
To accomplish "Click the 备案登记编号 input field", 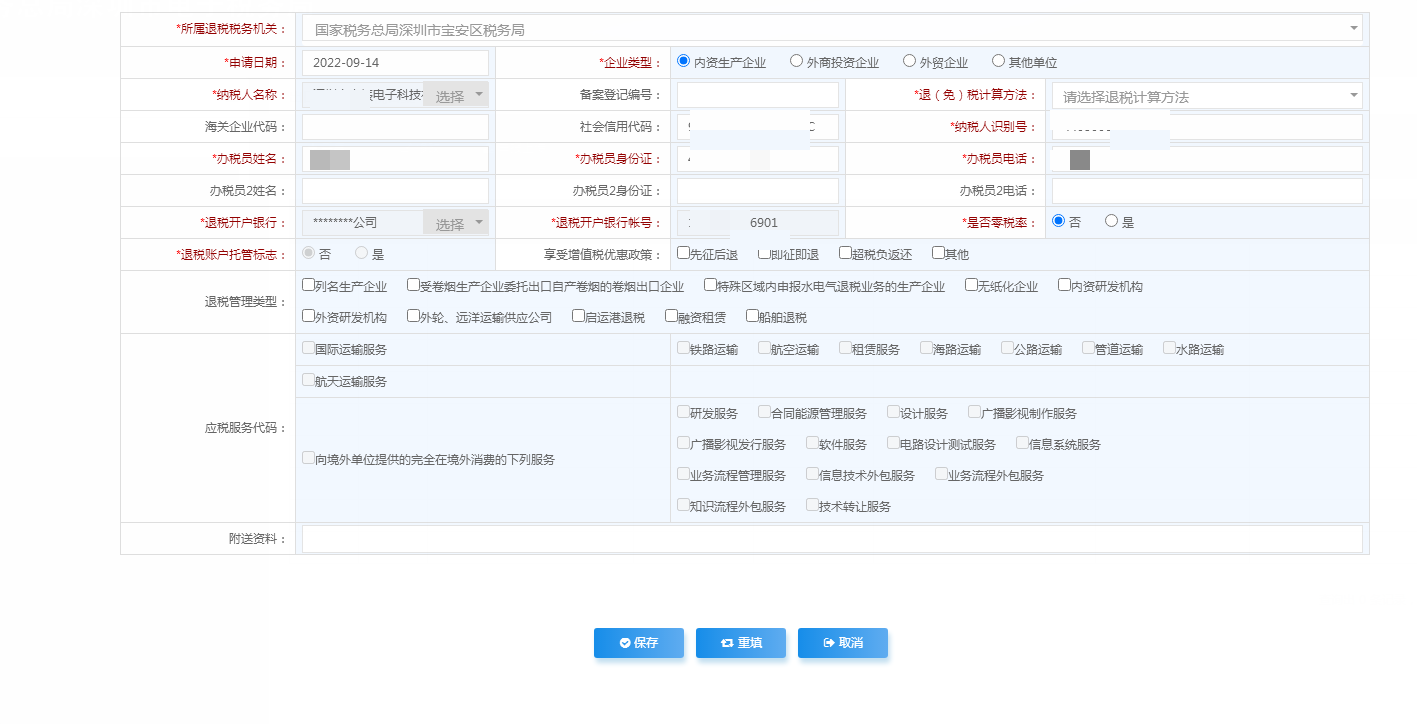I will 758,95.
